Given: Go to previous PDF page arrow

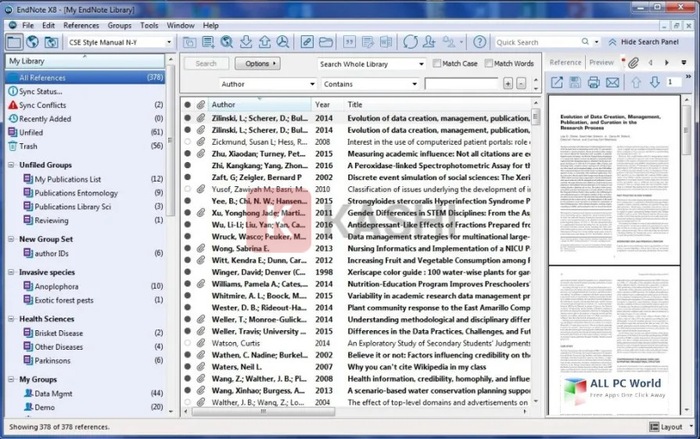Looking at the screenshot, I should point(636,82).
